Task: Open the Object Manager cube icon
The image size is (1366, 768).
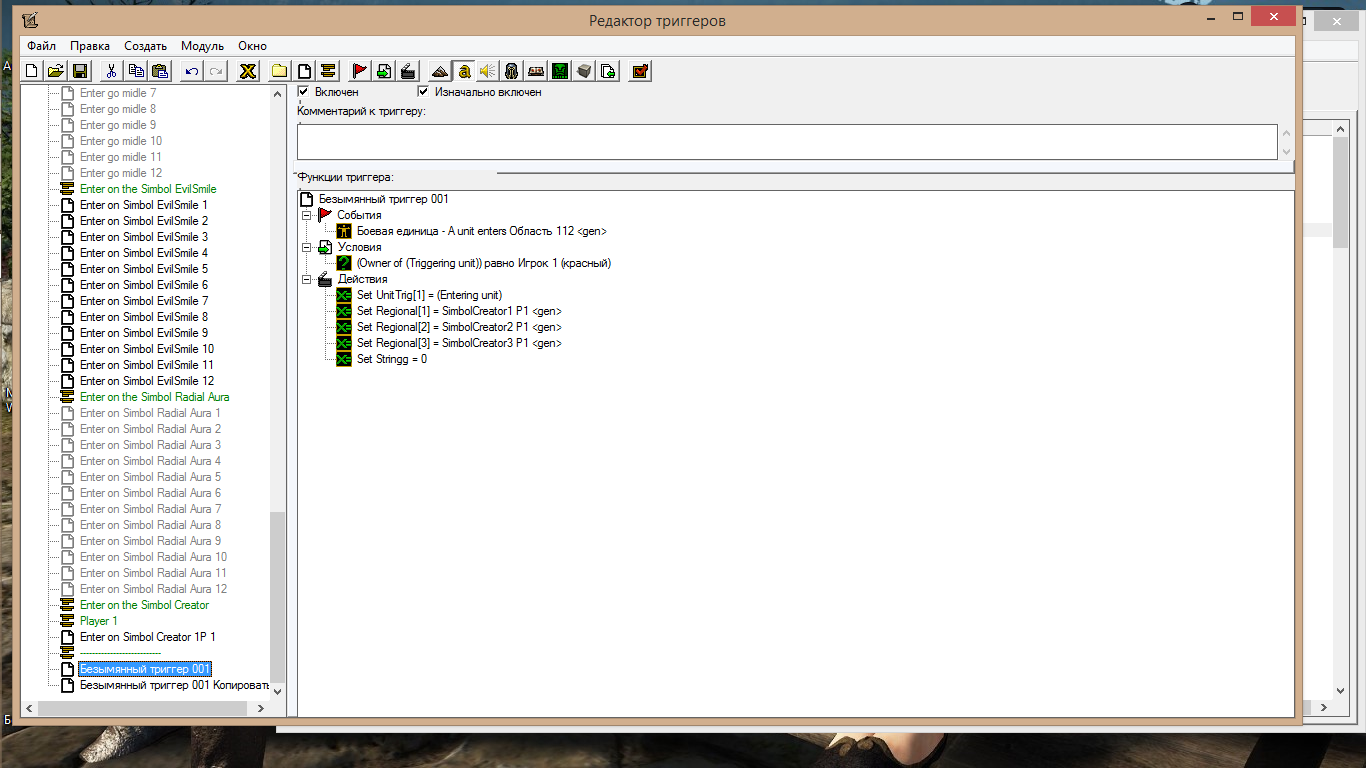Action: 584,70
